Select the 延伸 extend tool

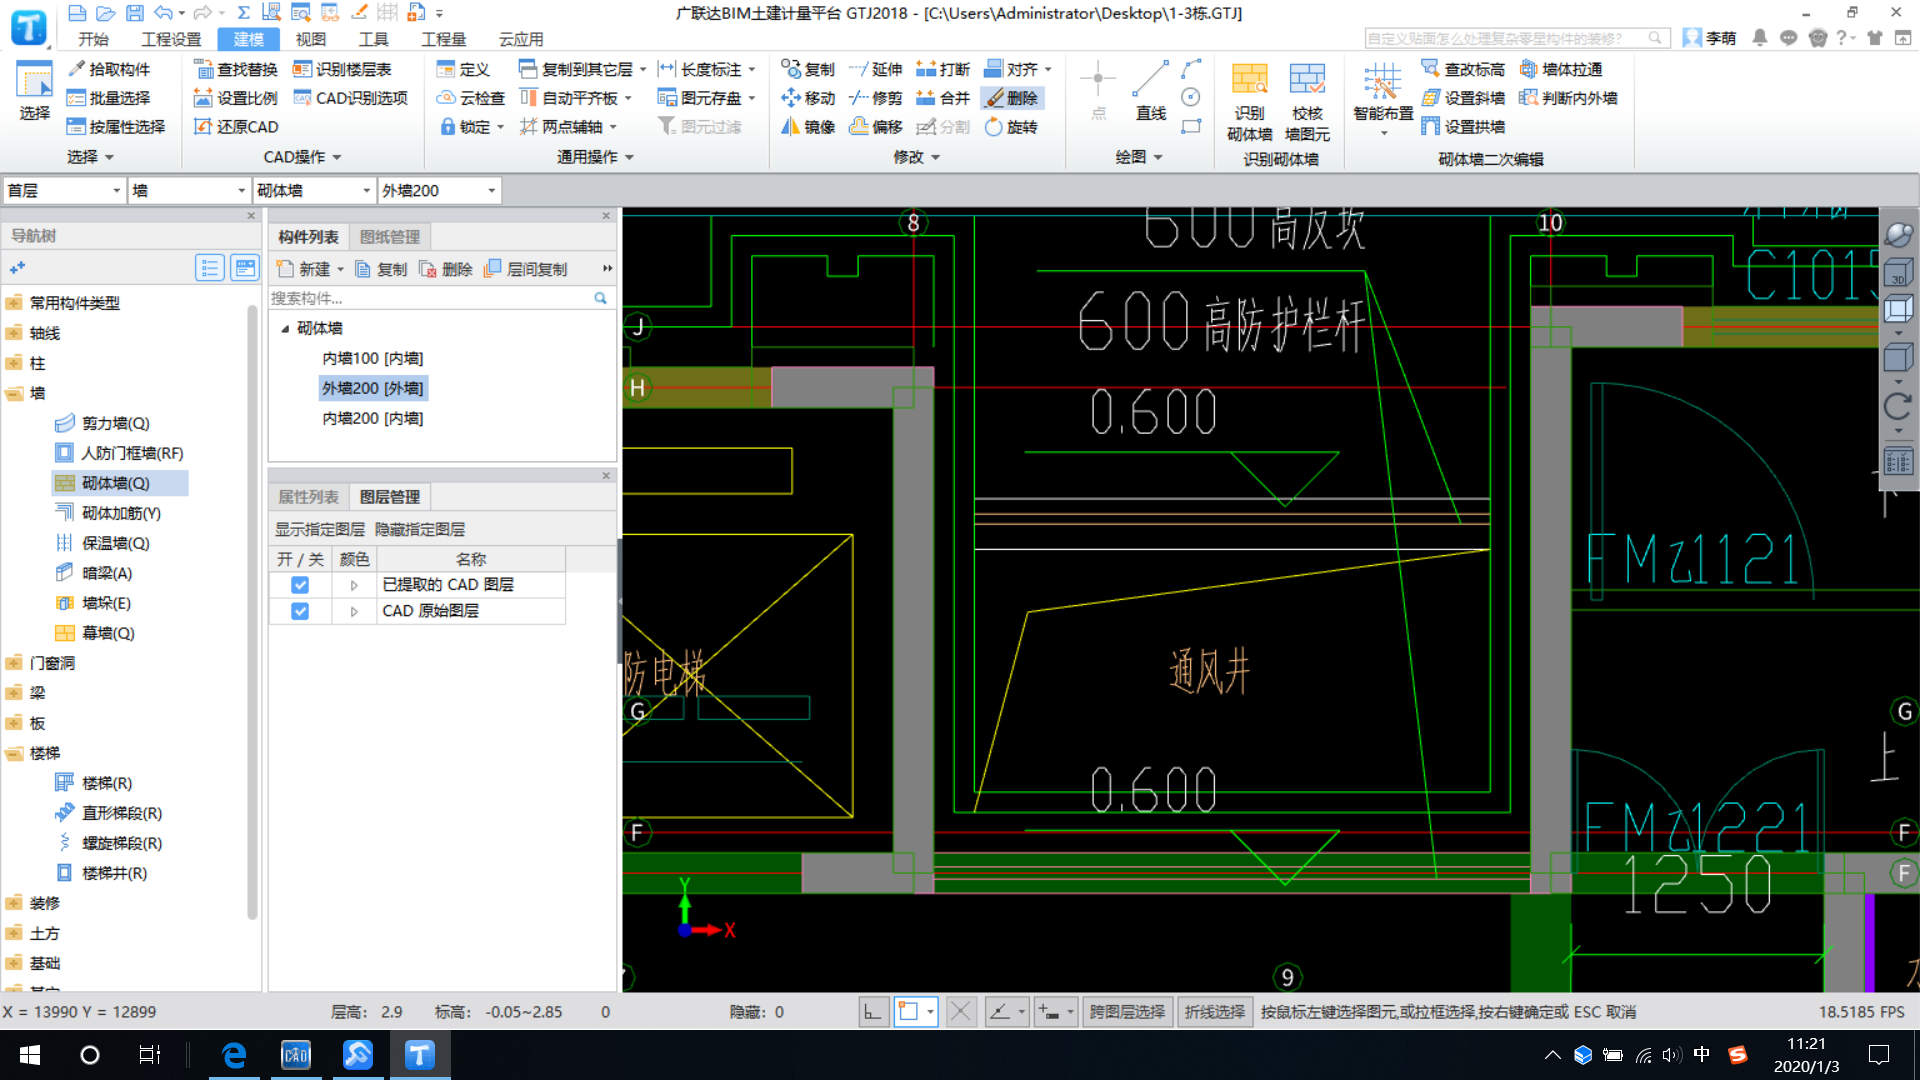(x=876, y=69)
